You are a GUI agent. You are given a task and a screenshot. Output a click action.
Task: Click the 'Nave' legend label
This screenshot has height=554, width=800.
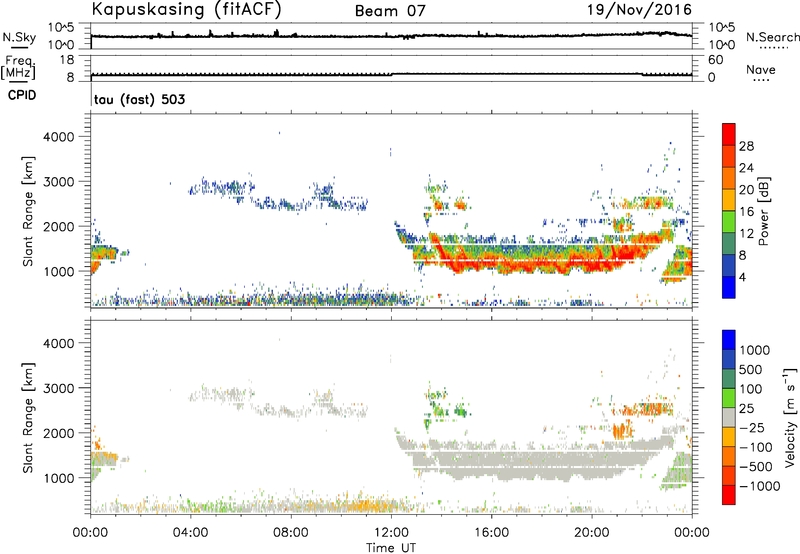[761, 69]
